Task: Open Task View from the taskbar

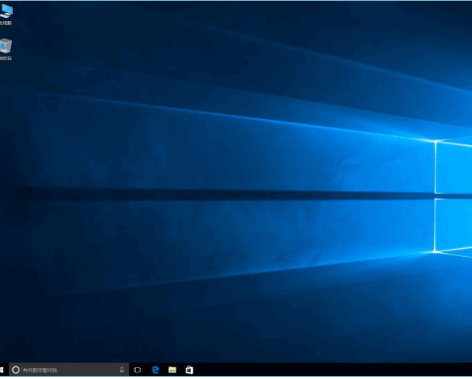Action: (x=137, y=370)
